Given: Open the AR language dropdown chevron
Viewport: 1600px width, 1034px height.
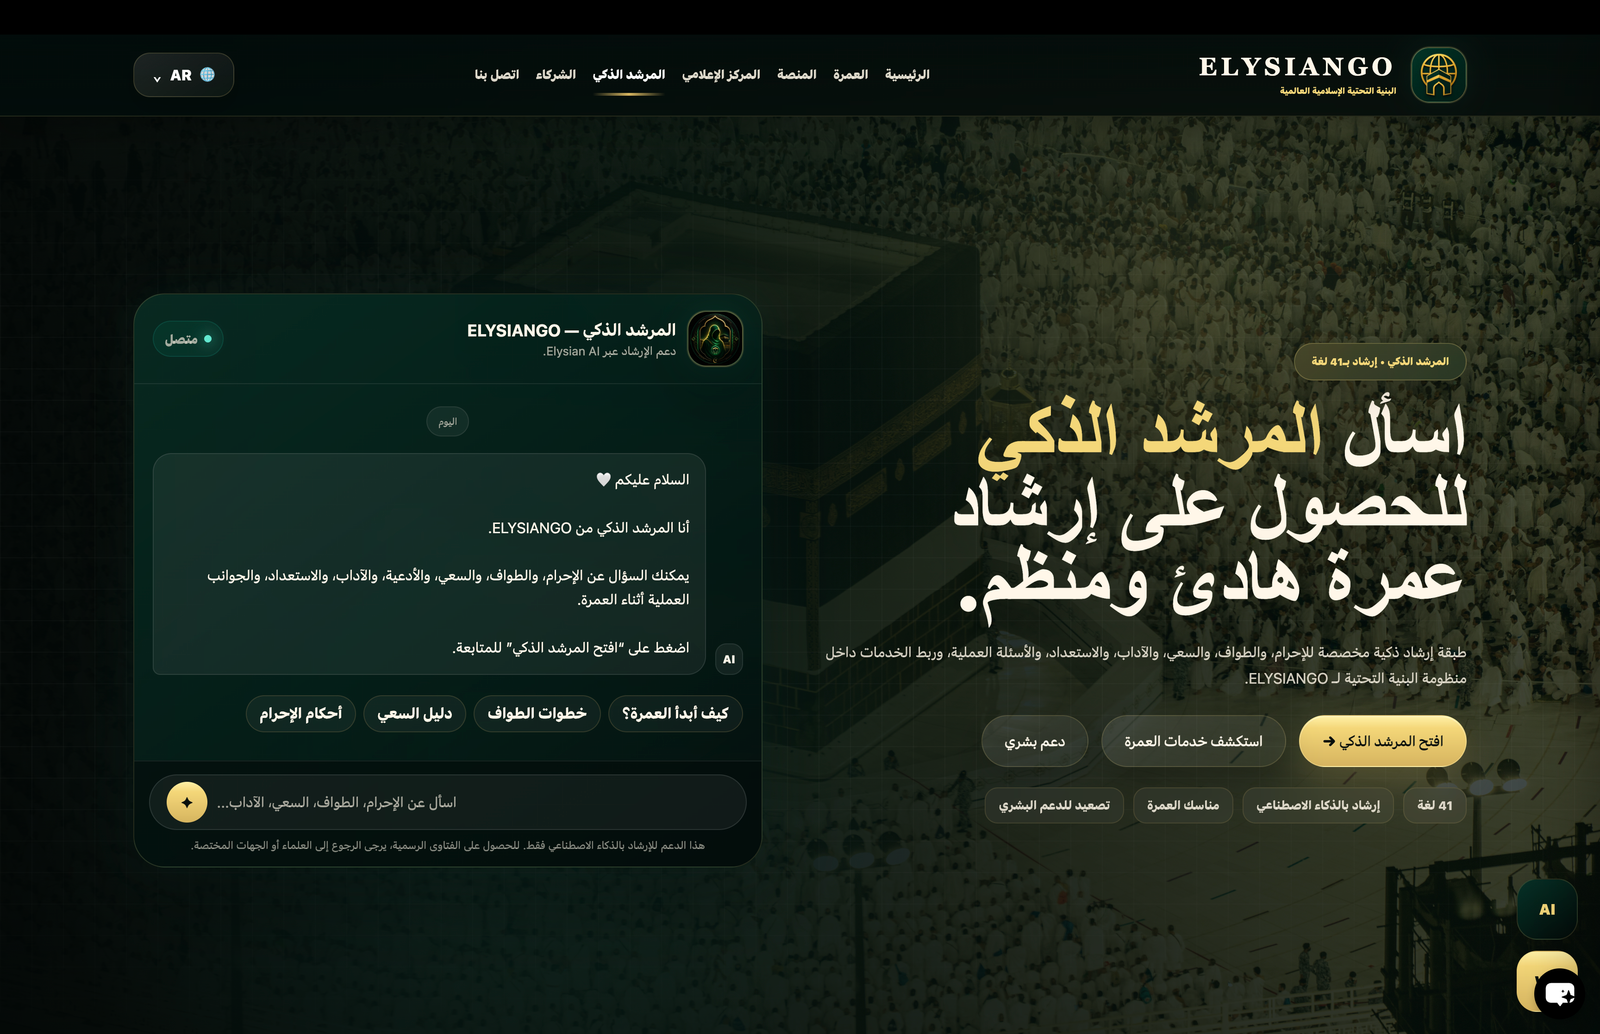Looking at the screenshot, I should click(157, 77).
